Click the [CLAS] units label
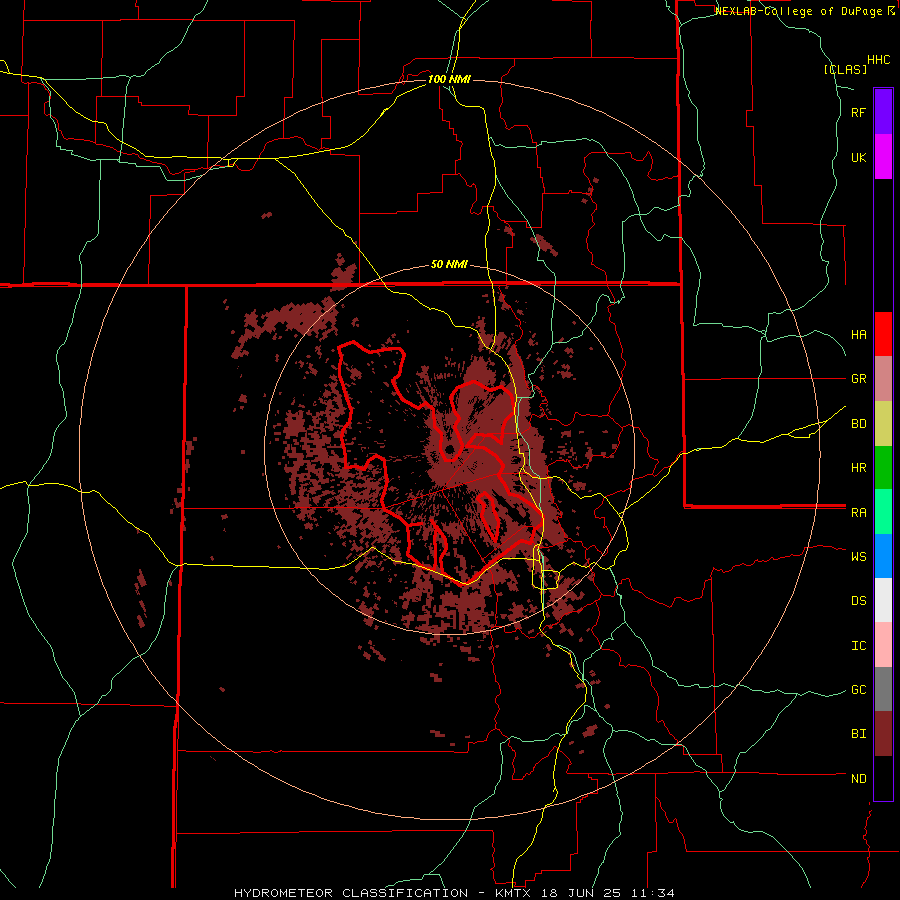Screen dimensions: 900x900 tap(845, 69)
